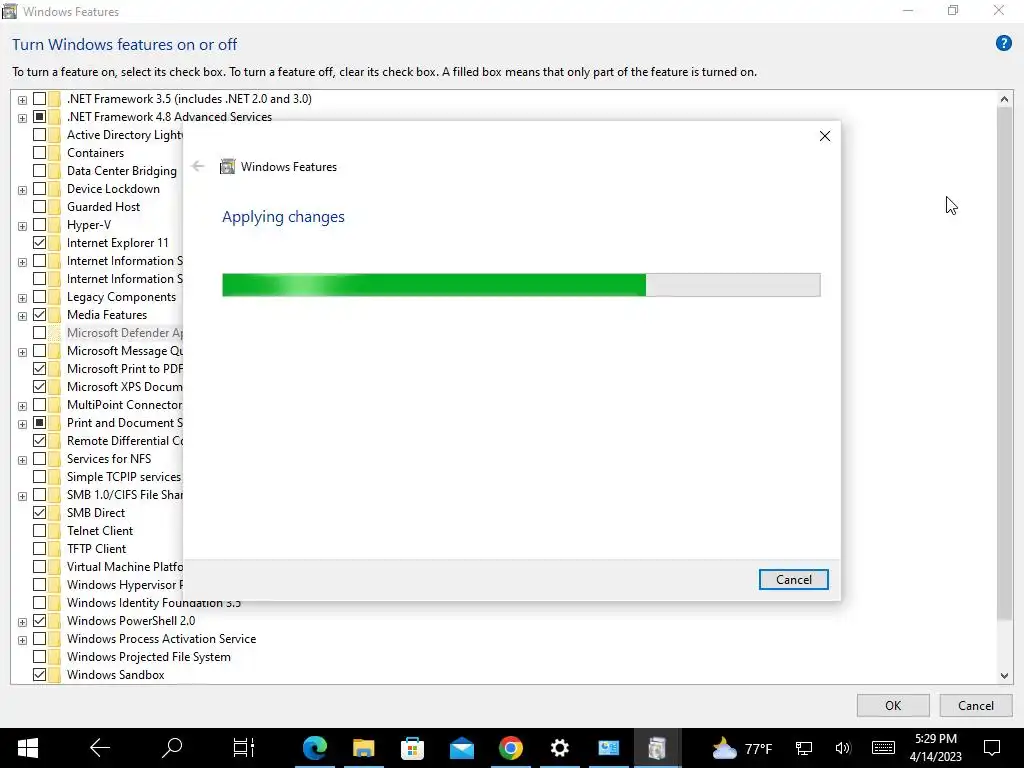The height and width of the screenshot is (768, 1024).
Task: Click Cancel in Applying changes dialog
Action: [x=793, y=579]
